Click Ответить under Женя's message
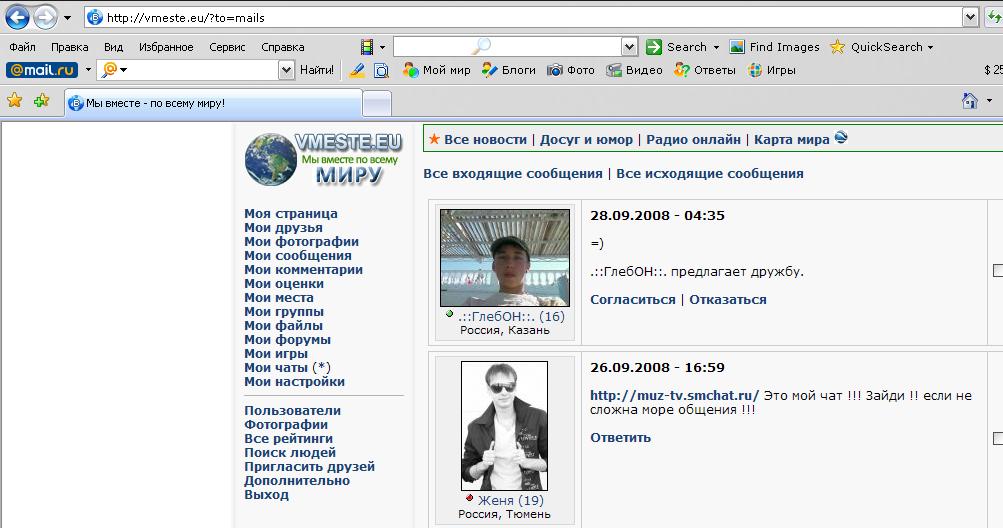This screenshot has width=1003, height=528. point(620,437)
